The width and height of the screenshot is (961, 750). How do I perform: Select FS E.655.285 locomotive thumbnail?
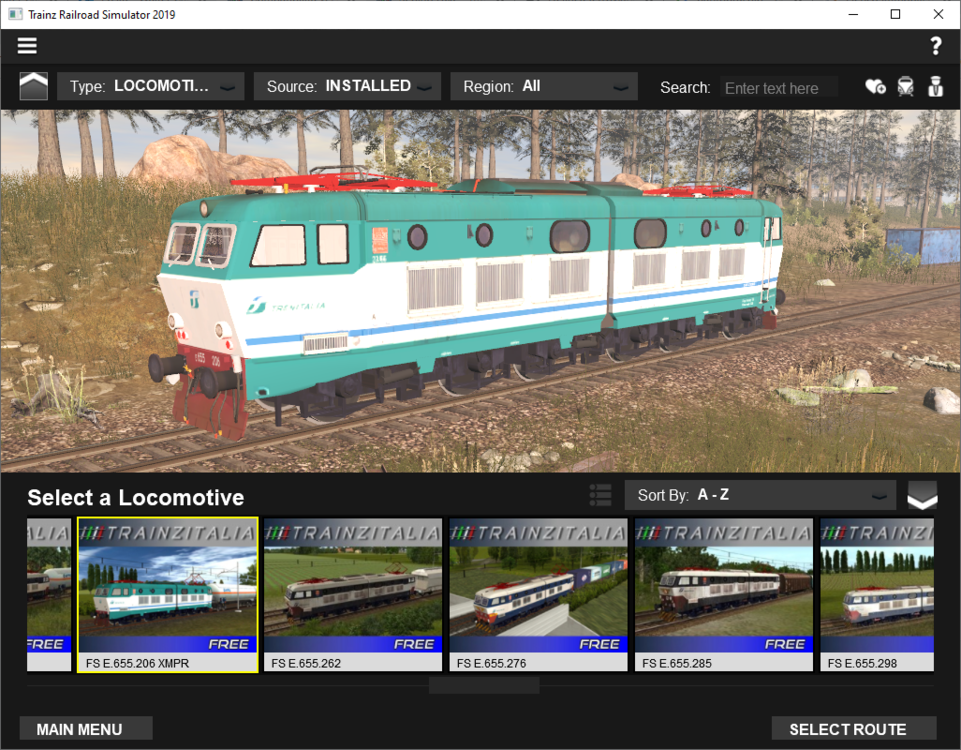click(x=724, y=595)
